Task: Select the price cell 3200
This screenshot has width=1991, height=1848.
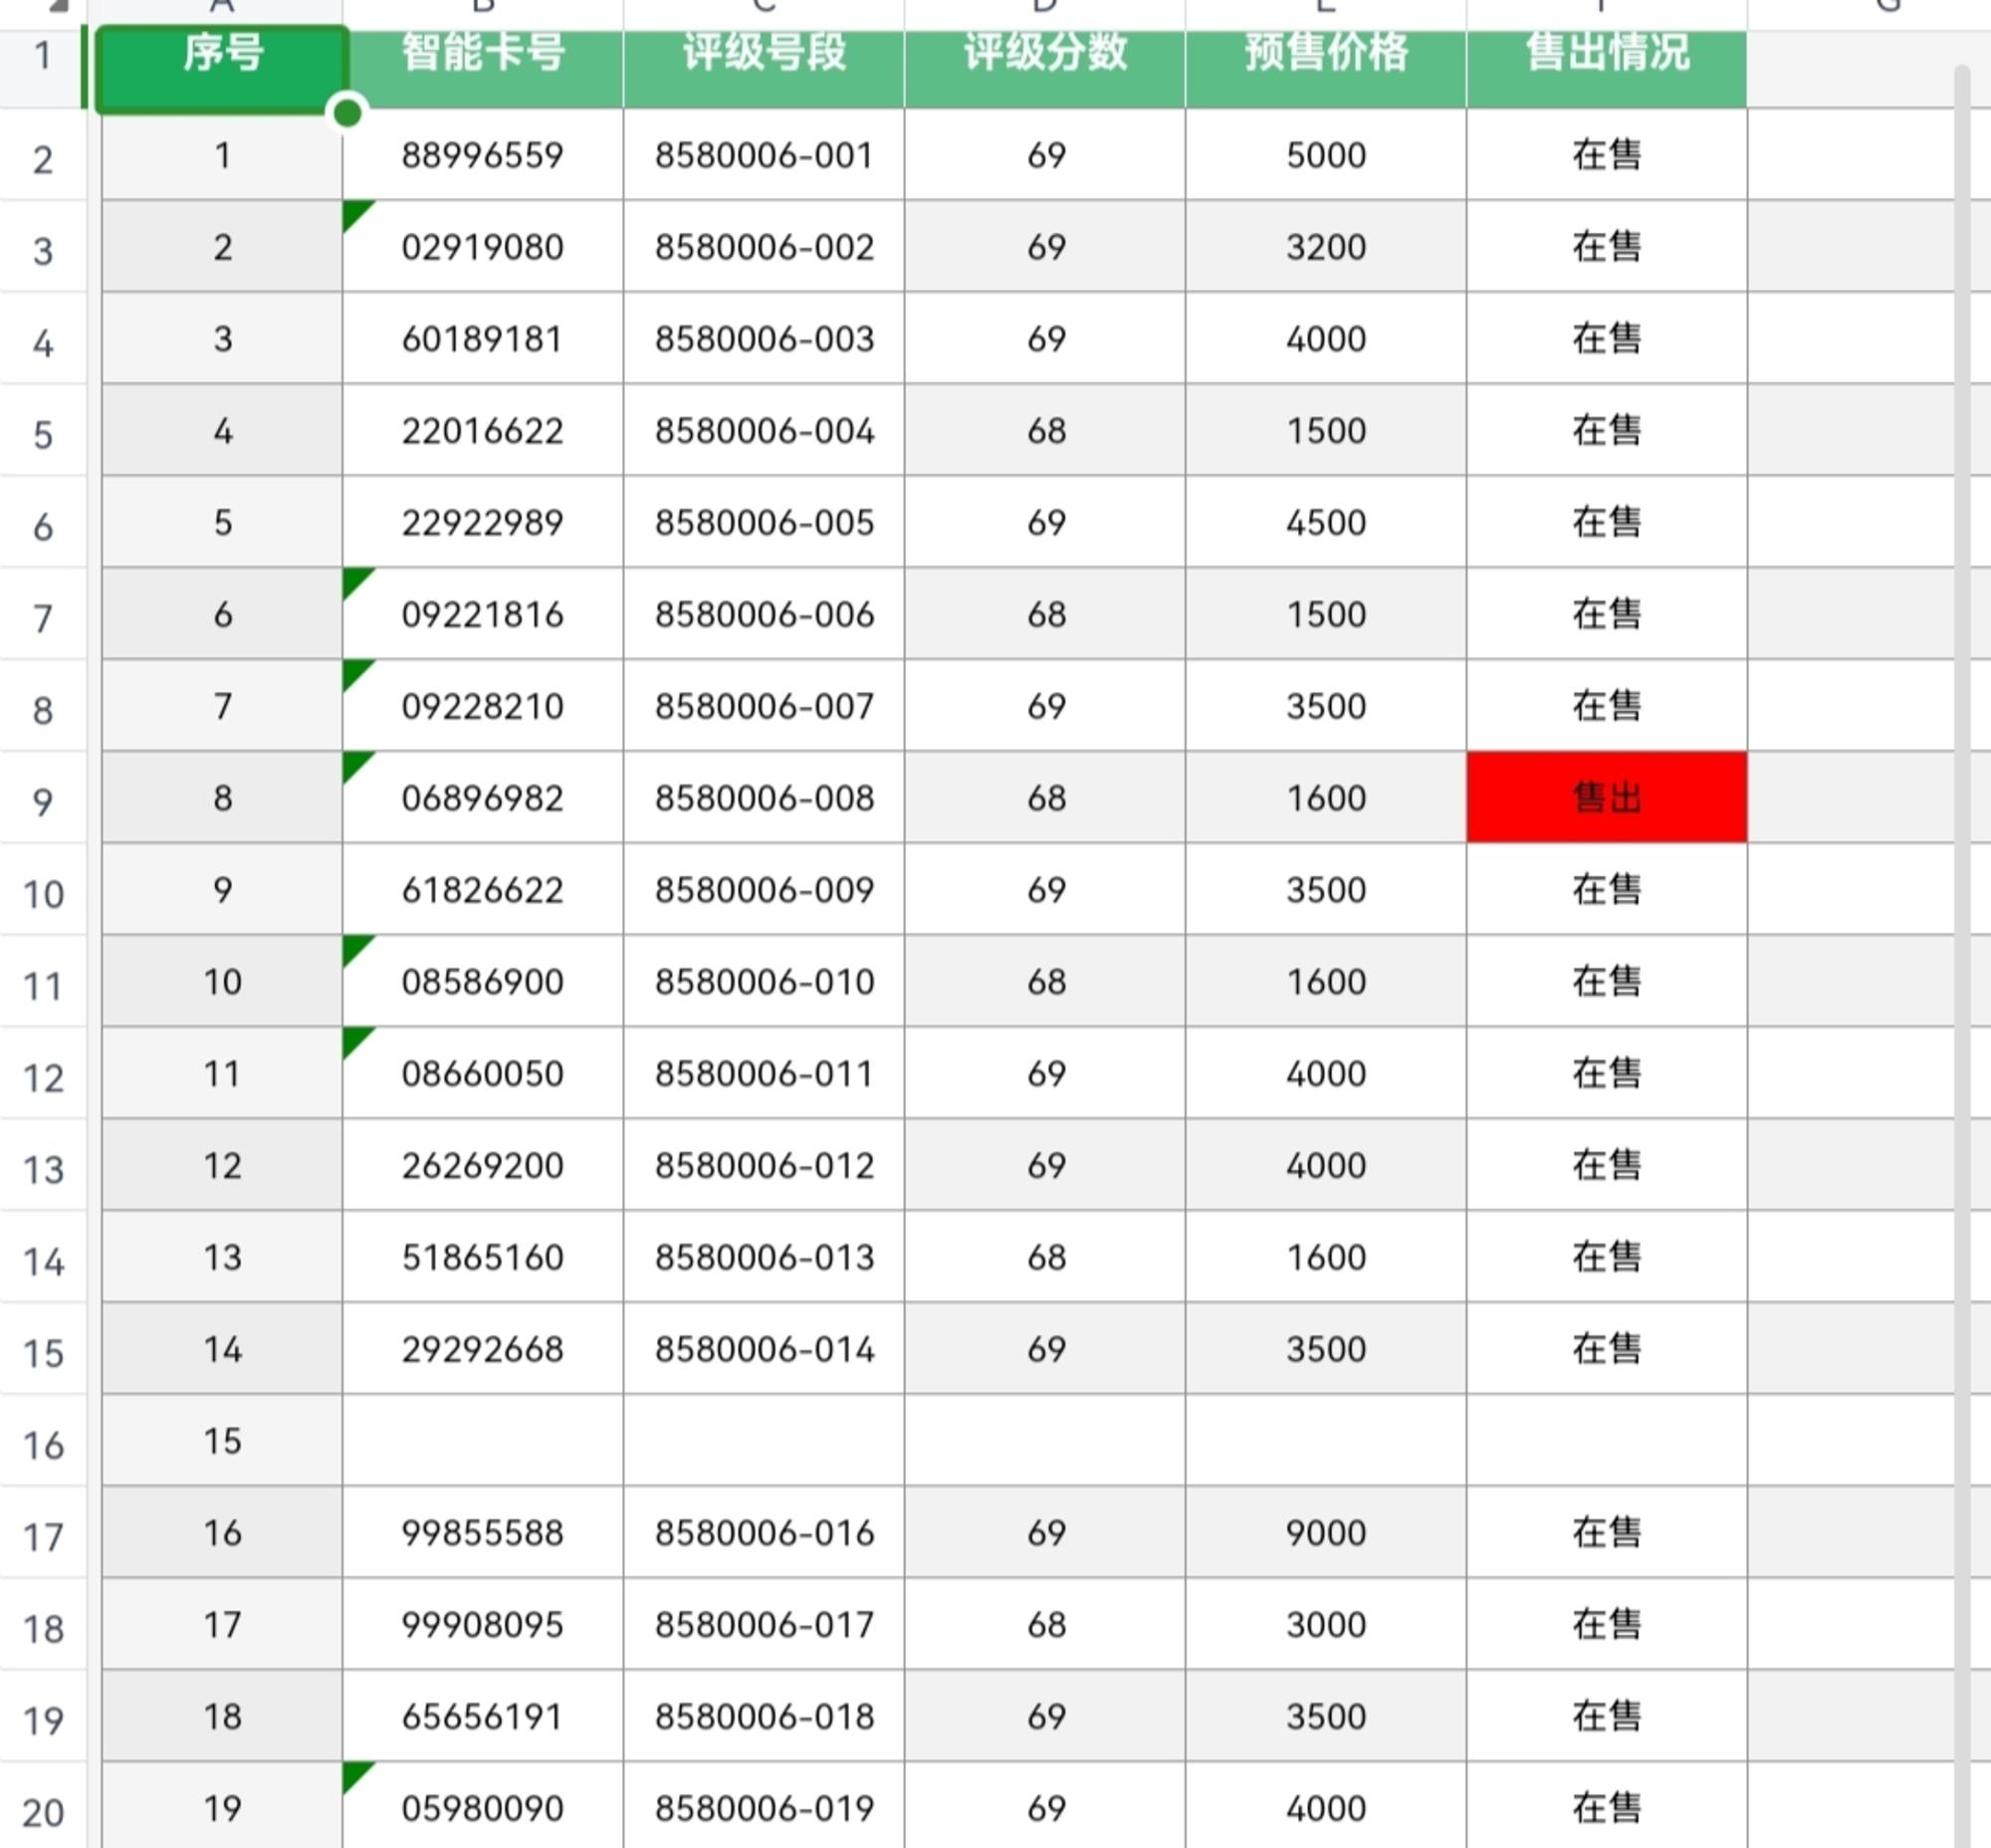Action: click(x=1326, y=246)
